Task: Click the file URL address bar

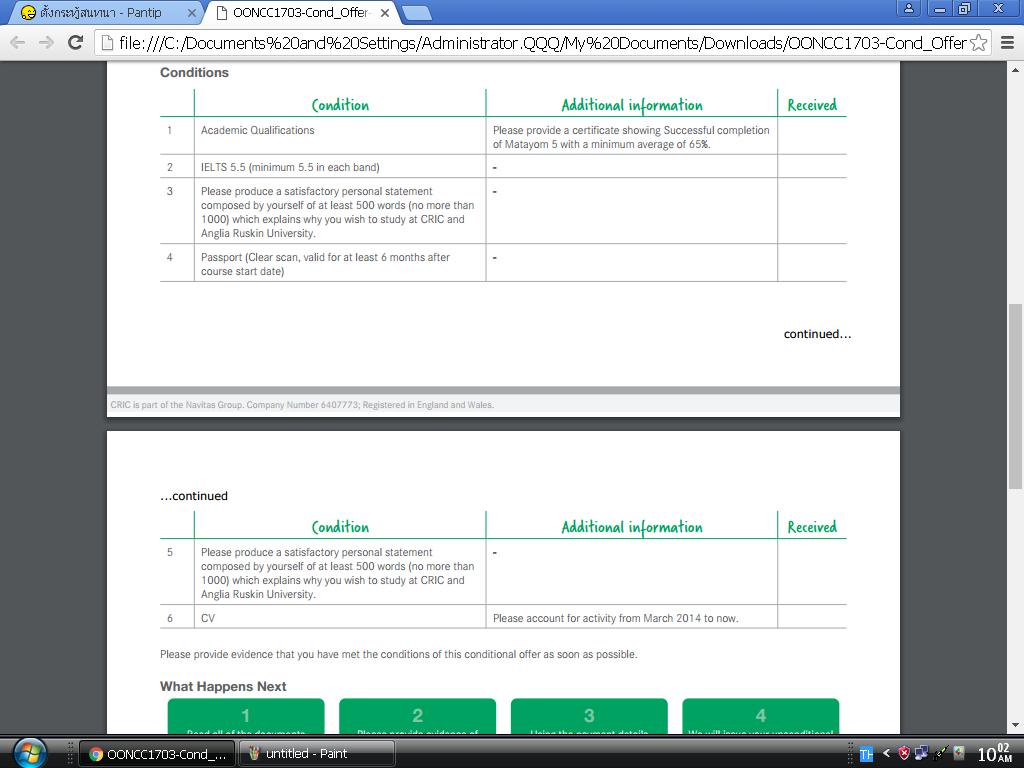Action: 542,43
